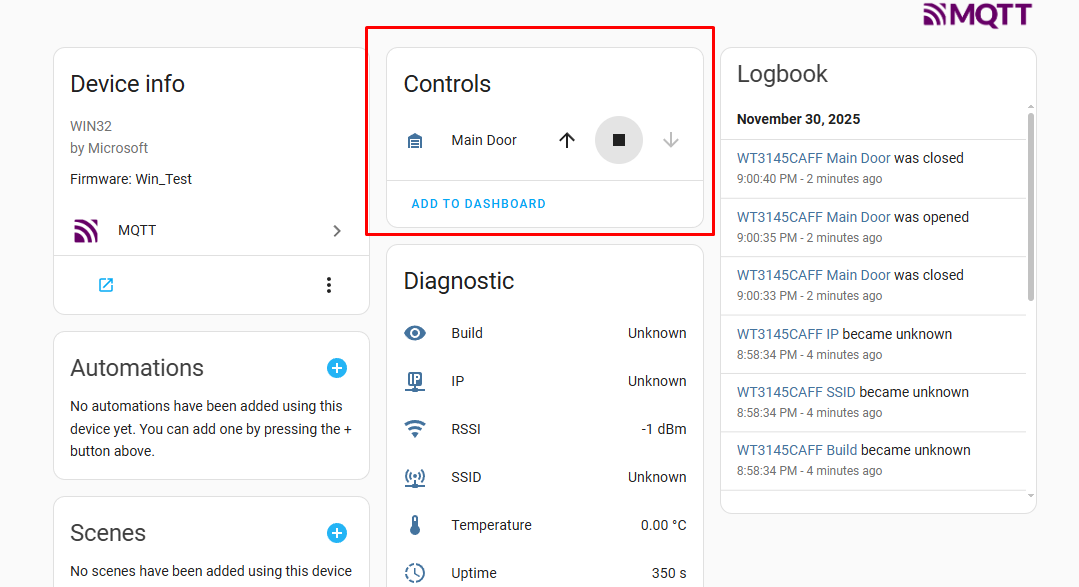Click the purple MQTT icon in Device info
This screenshot has width=1079, height=587.
[86, 231]
